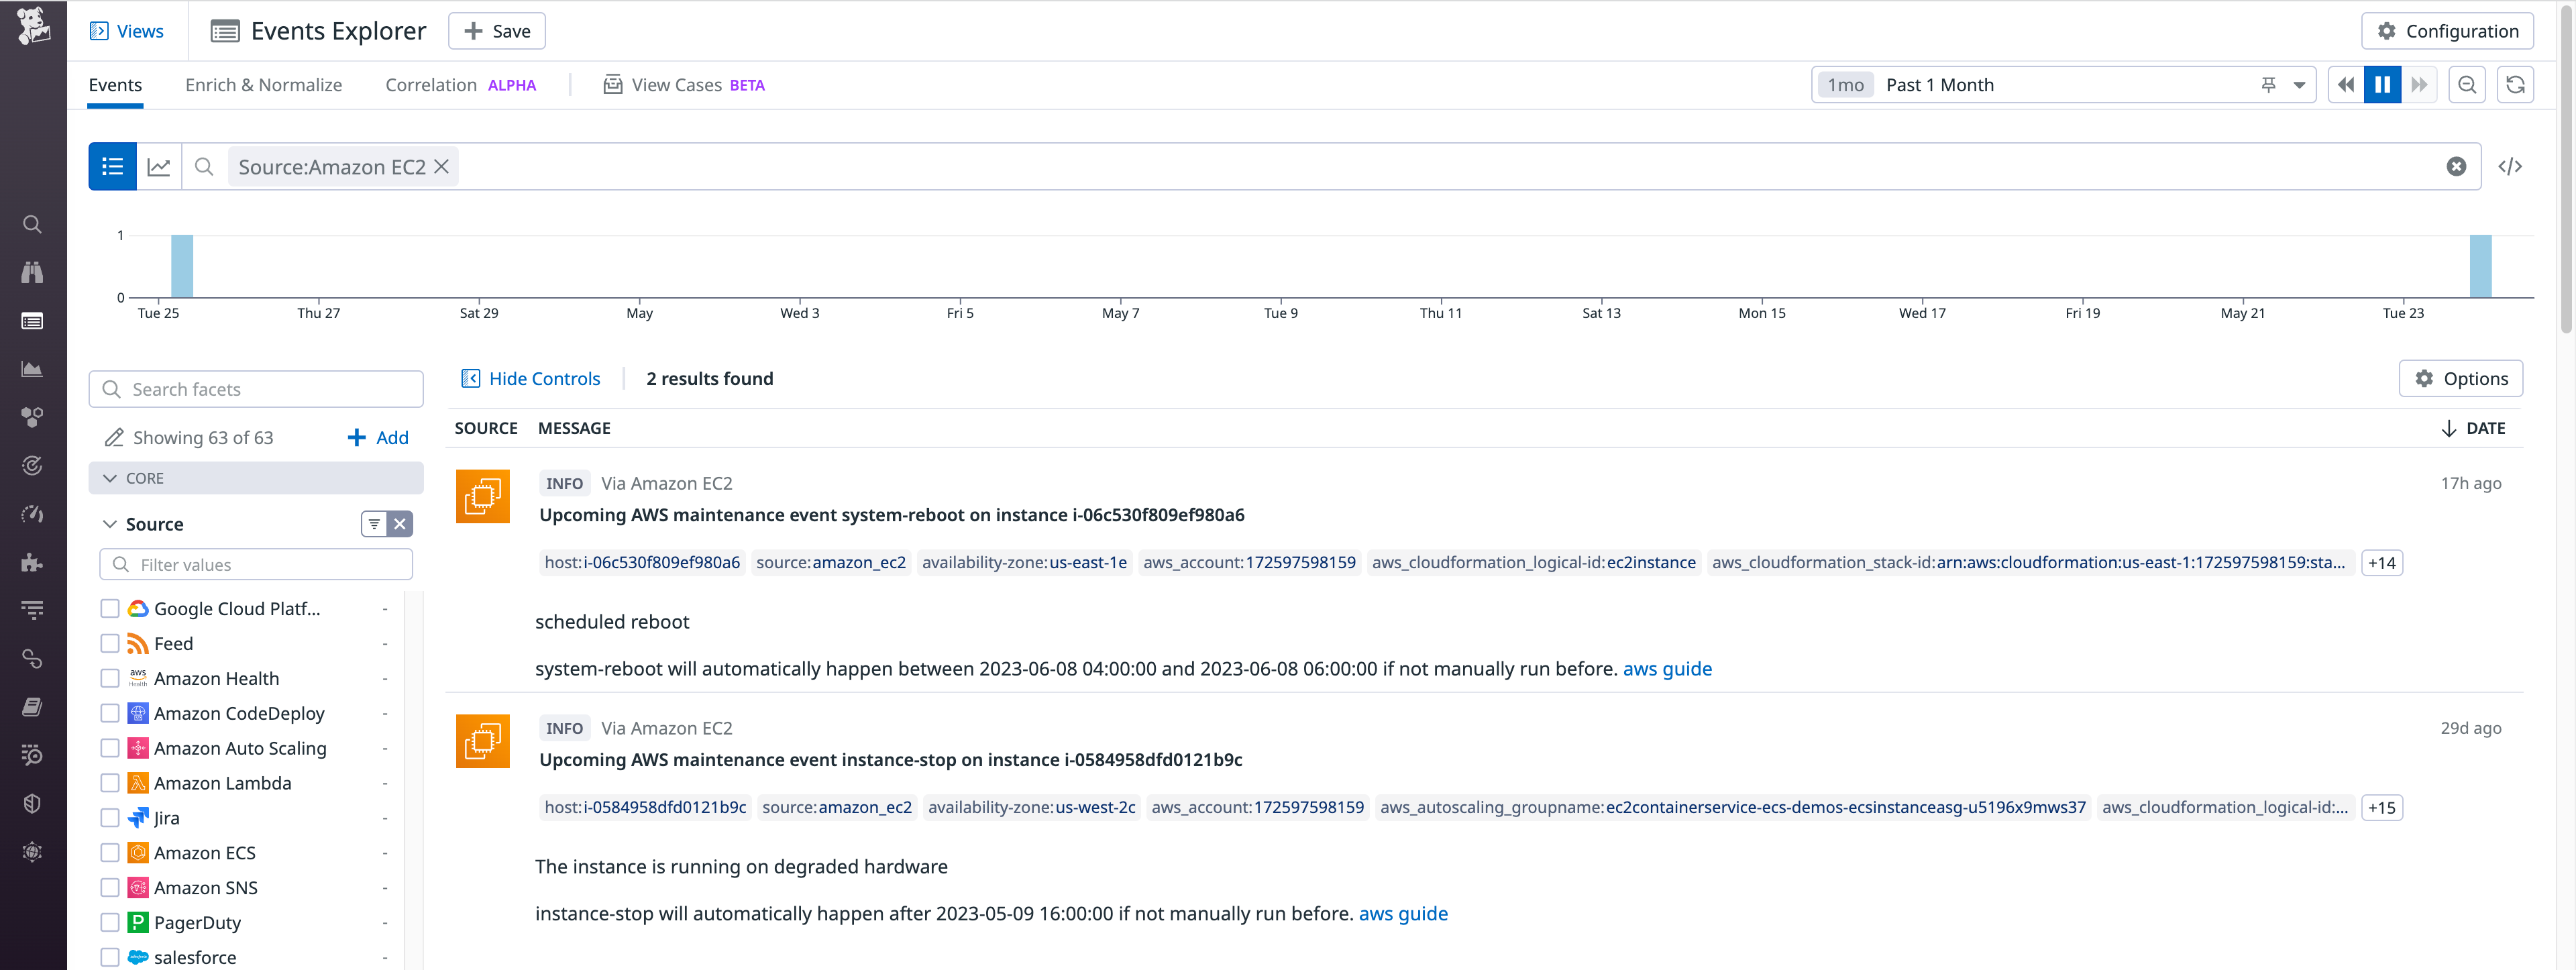The width and height of the screenshot is (2576, 970).
Task: Open Watchdog via the binoculars sidebar icon
Action: click(x=33, y=272)
